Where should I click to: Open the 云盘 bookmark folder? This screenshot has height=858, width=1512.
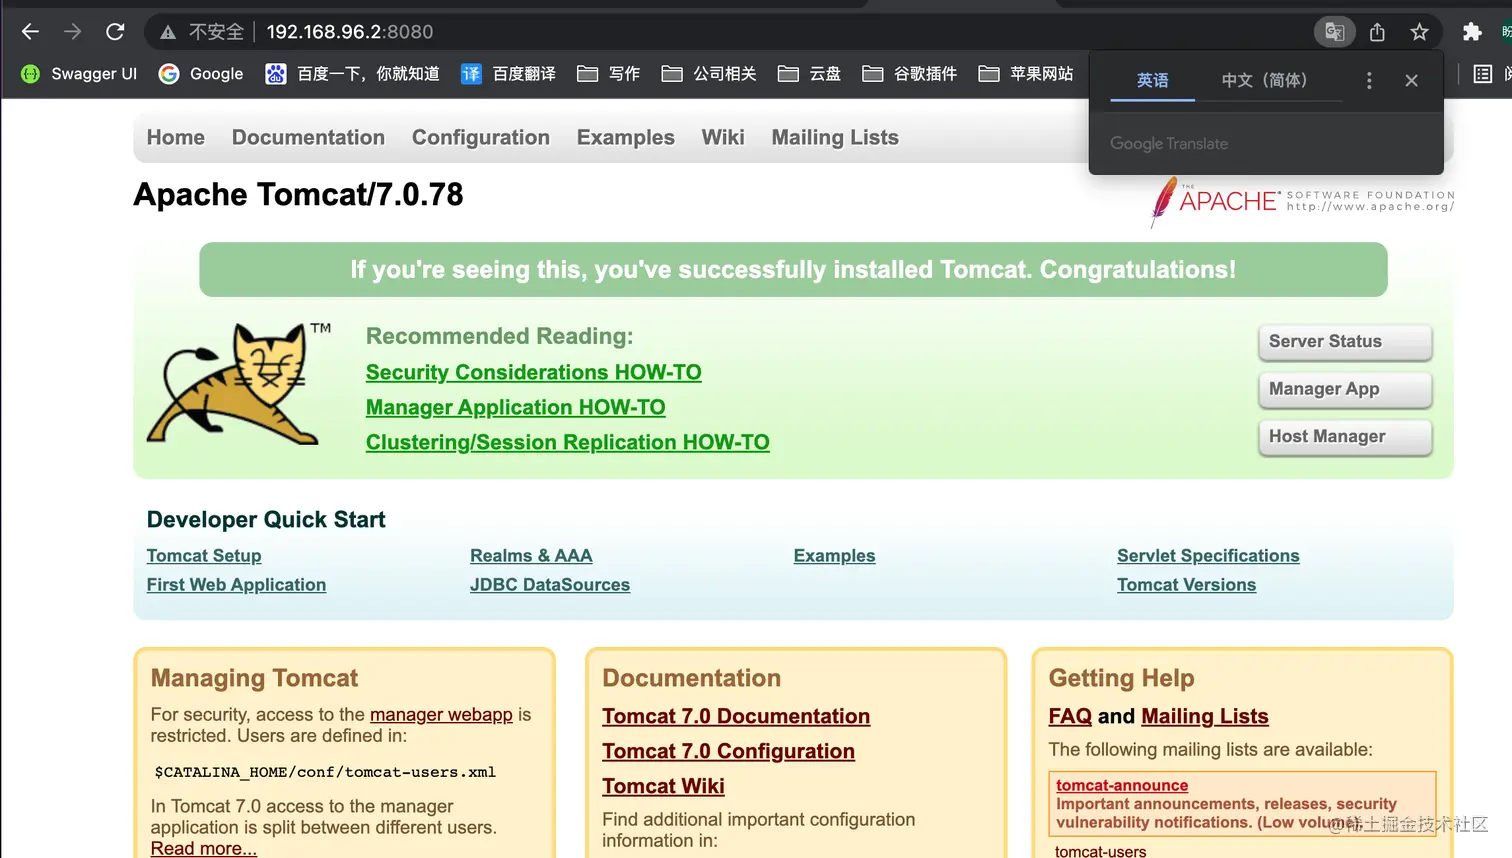tap(809, 74)
